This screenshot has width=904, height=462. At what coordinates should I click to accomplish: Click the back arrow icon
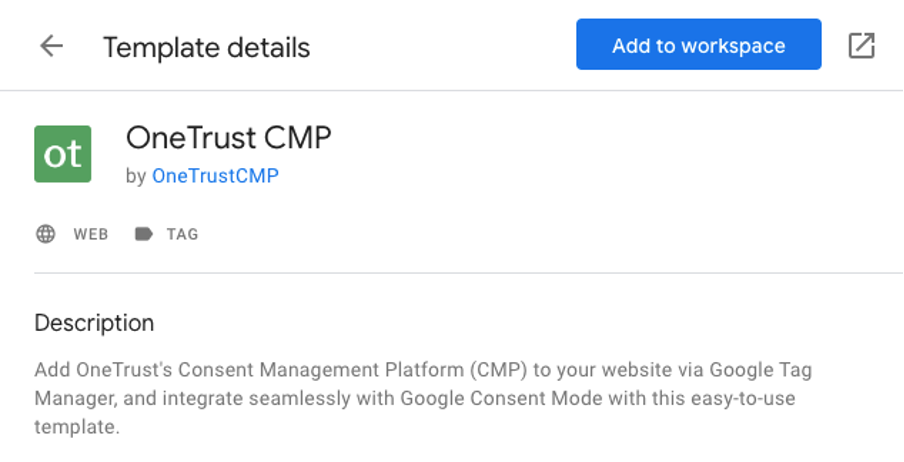pyautogui.click(x=51, y=46)
